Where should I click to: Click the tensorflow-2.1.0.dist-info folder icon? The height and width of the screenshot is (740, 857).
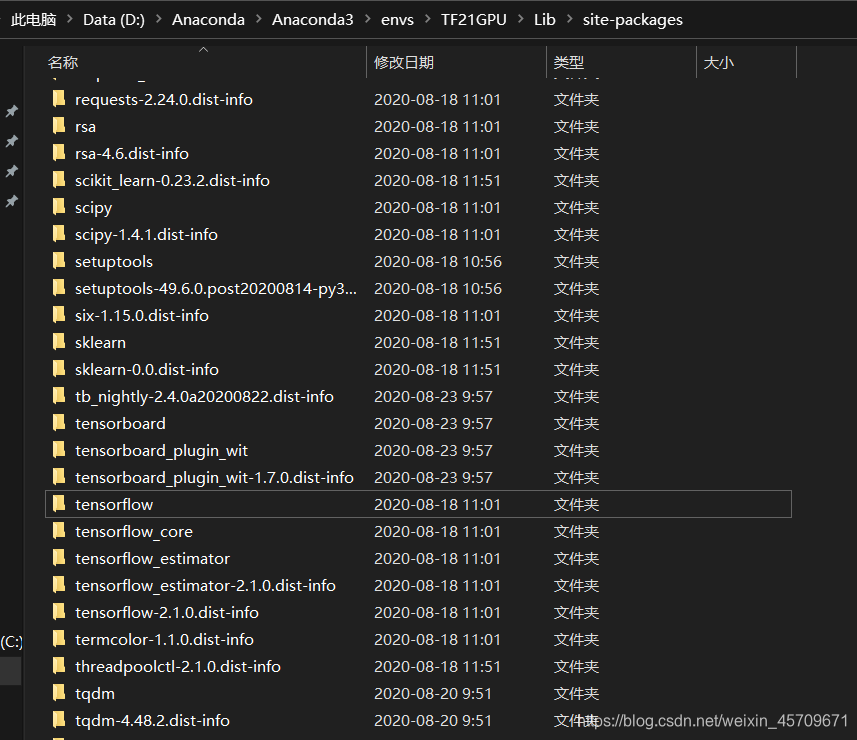[58, 612]
